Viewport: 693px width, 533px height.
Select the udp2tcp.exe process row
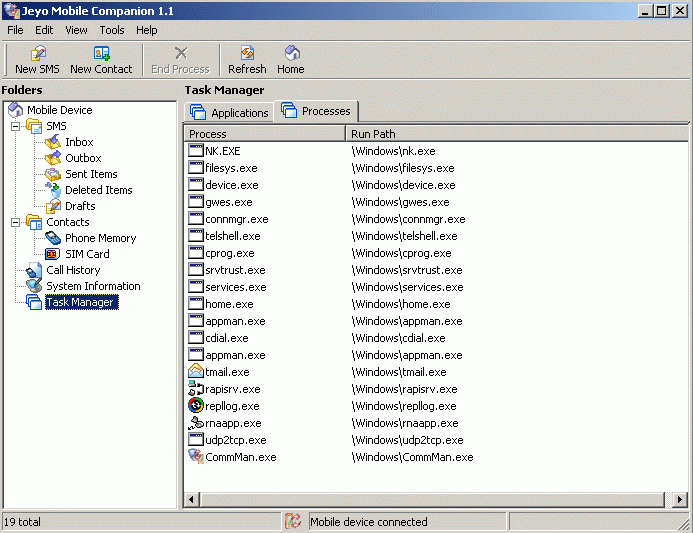coord(435,440)
